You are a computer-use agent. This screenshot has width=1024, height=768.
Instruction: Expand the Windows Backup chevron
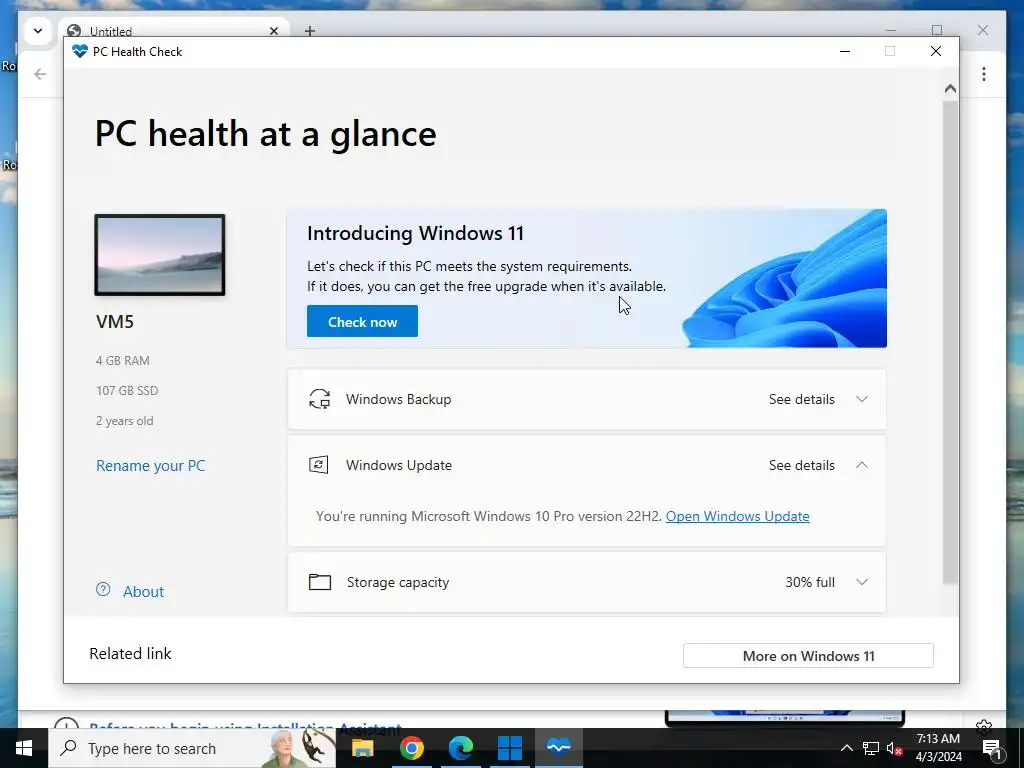[x=861, y=399]
